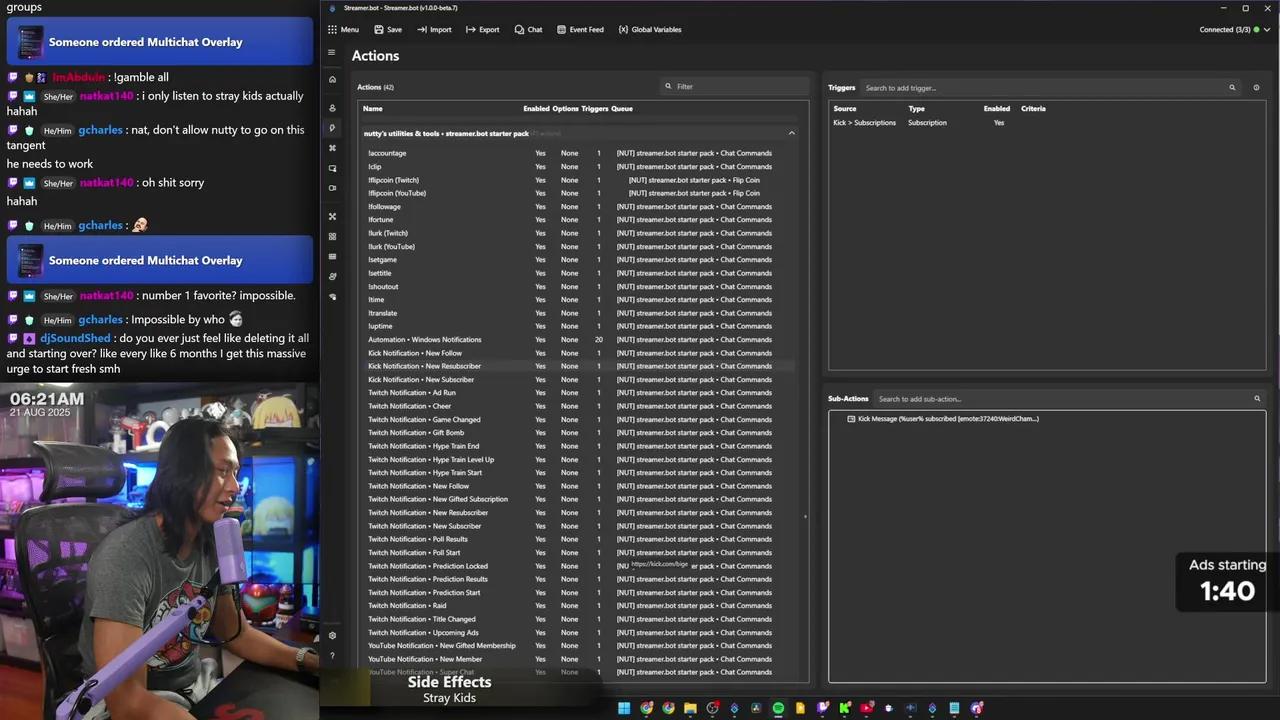This screenshot has height=720, width=1280.
Task: Select Twitch Notification • Gift Bomb action
Action: [416, 433]
